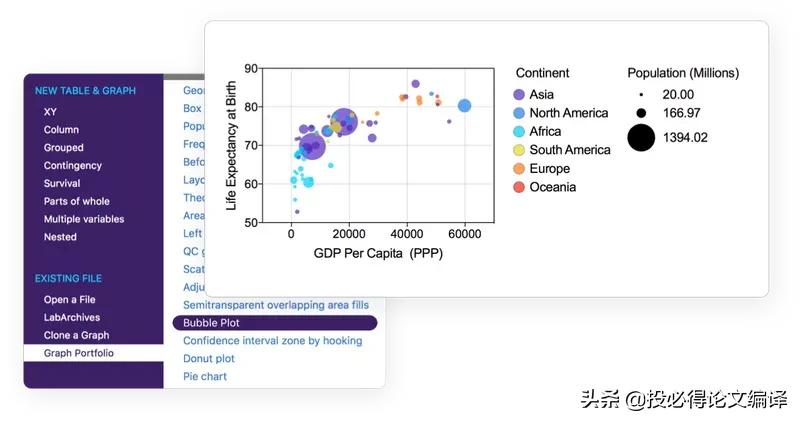Screen dimensions: 800x422
Task: Select Multiple variables table type
Action: (x=84, y=220)
